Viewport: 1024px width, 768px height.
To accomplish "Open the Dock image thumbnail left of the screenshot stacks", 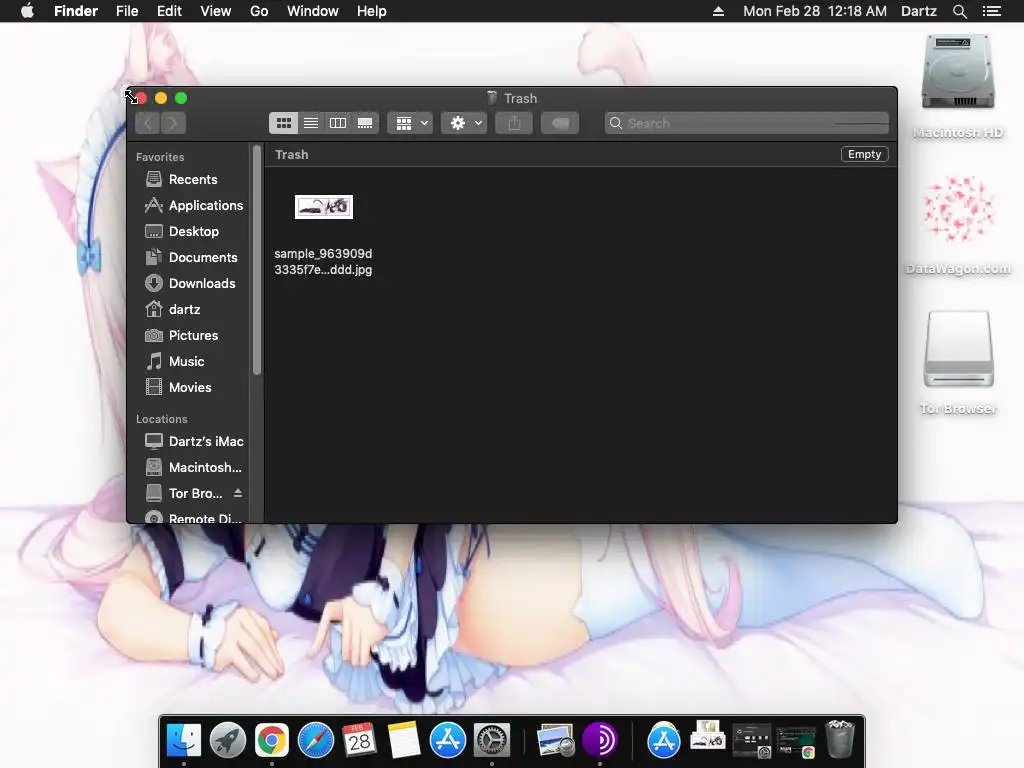I will tap(707, 735).
